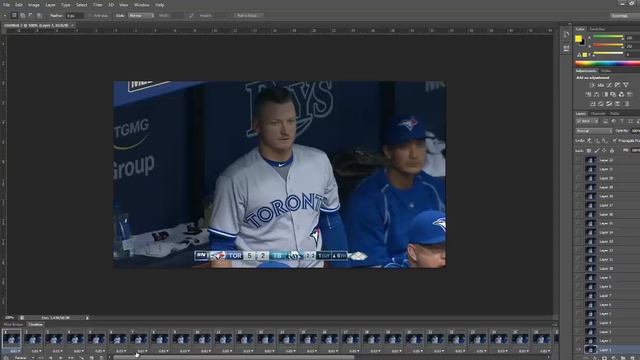Click the yellow foreground color swatch
The image size is (640, 360).
578,39
